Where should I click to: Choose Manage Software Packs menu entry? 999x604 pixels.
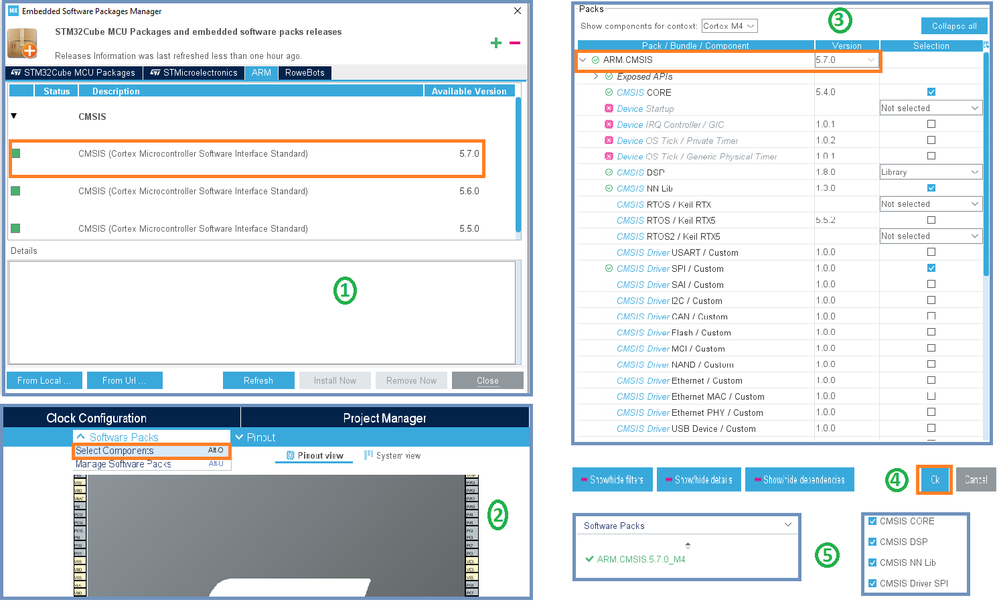click(x=151, y=464)
